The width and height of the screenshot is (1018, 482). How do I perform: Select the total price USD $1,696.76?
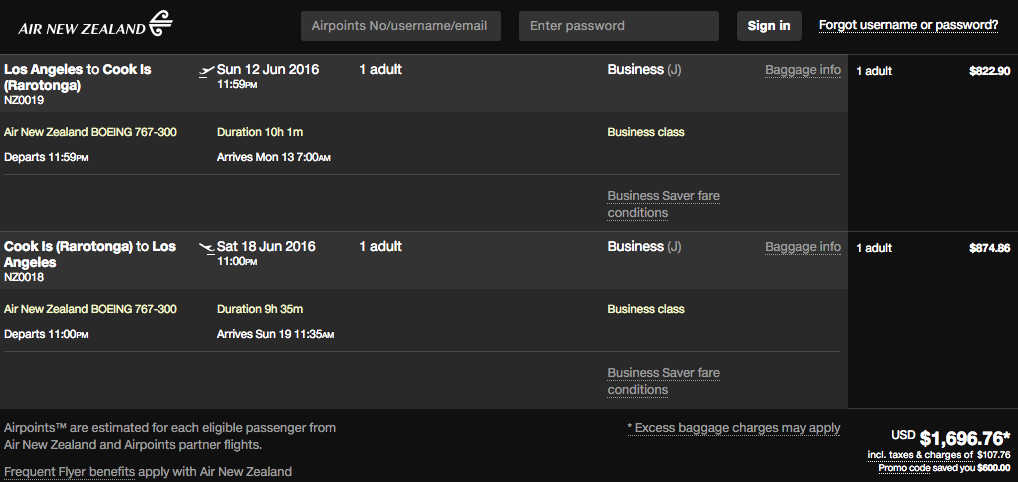coord(964,438)
